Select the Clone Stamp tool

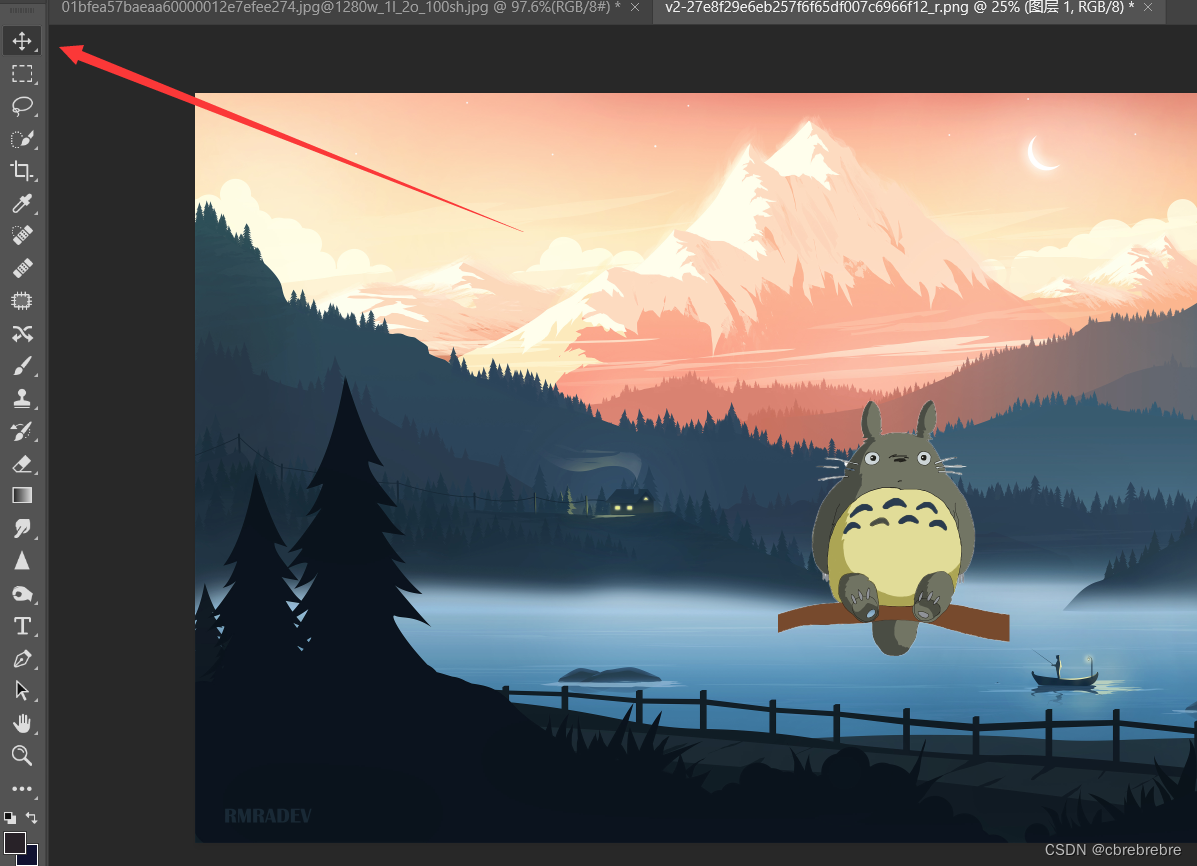22,399
